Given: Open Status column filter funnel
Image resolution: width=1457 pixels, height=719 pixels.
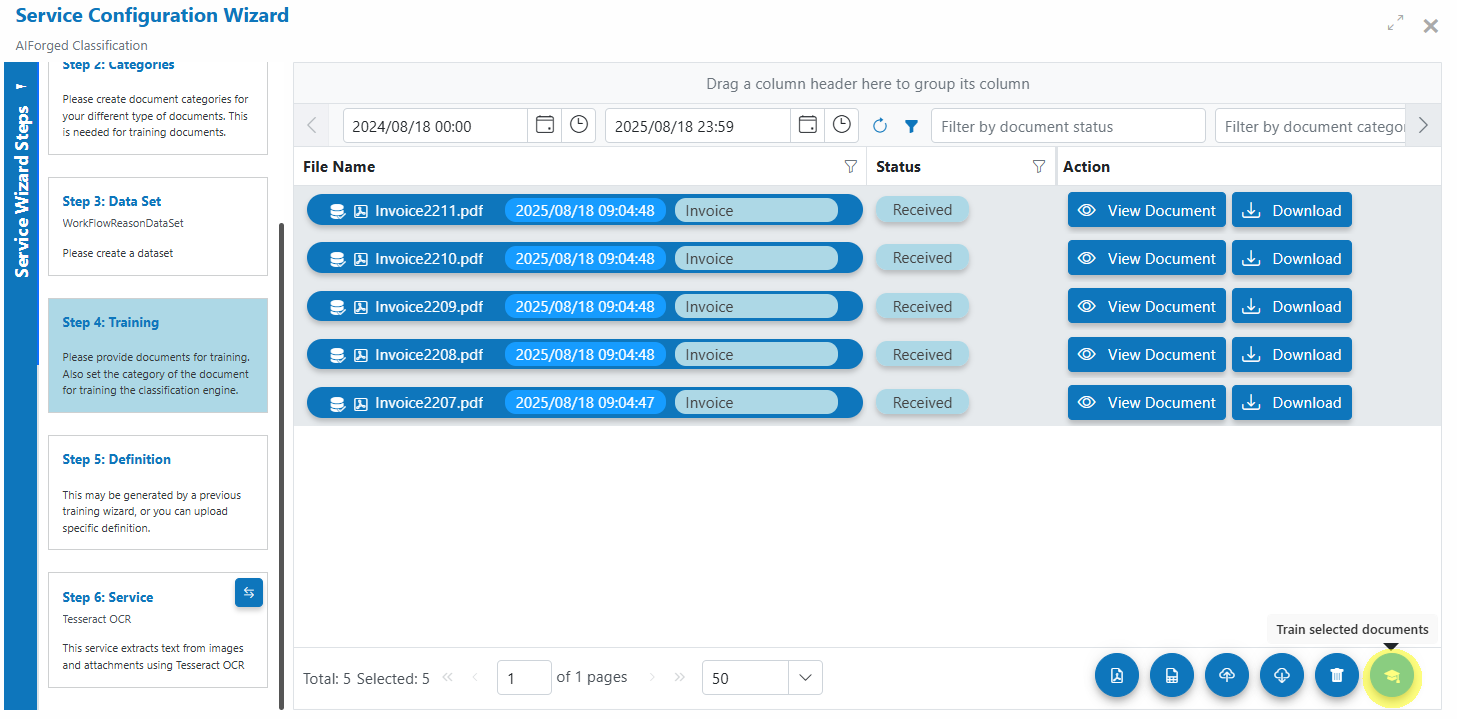Looking at the screenshot, I should (1039, 167).
